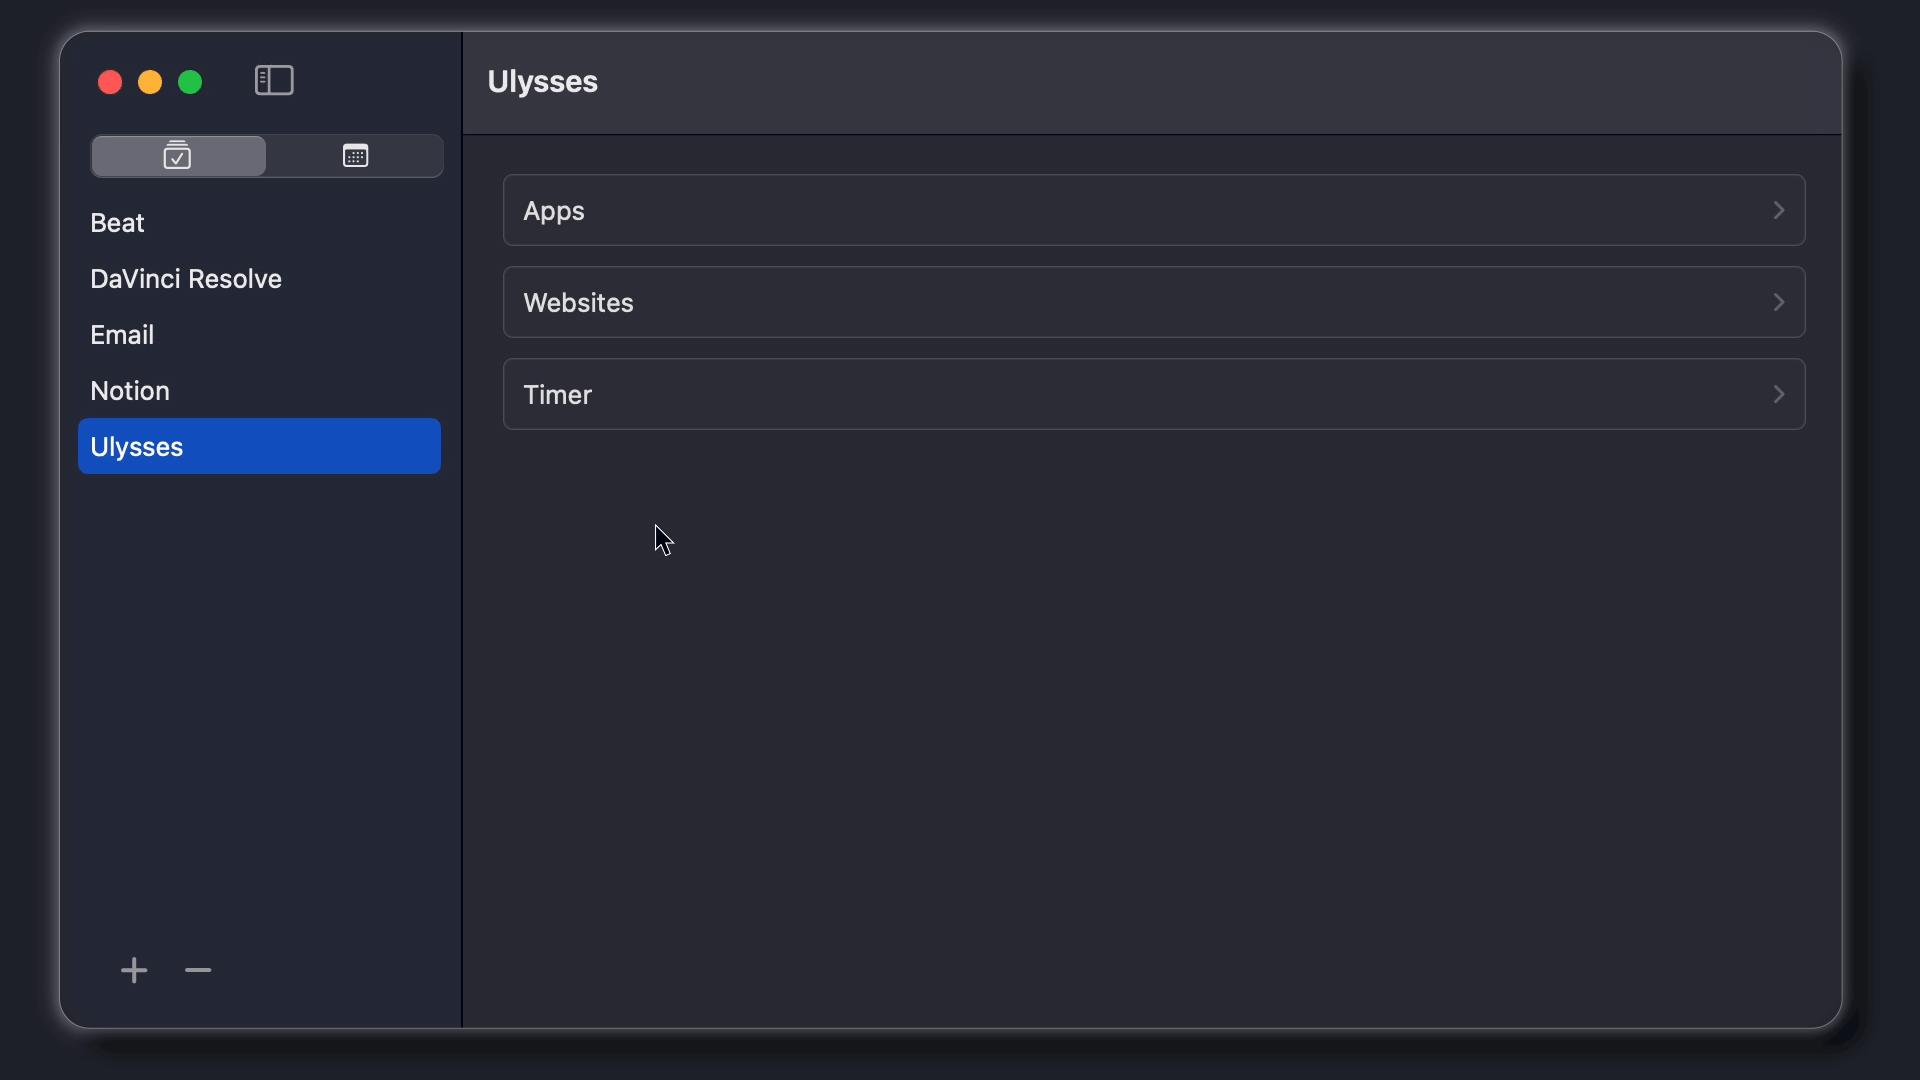The image size is (1920, 1080).
Task: Expand the Websites row chevron
Action: pyautogui.click(x=1778, y=302)
